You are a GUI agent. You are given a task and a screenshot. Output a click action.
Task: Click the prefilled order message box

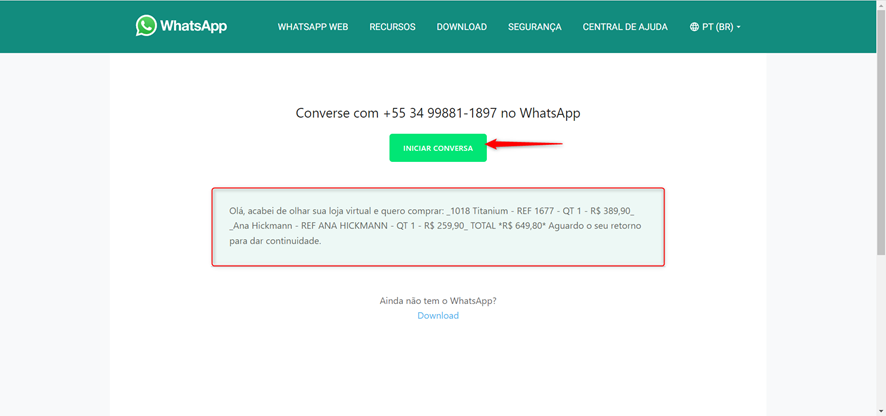(x=438, y=226)
